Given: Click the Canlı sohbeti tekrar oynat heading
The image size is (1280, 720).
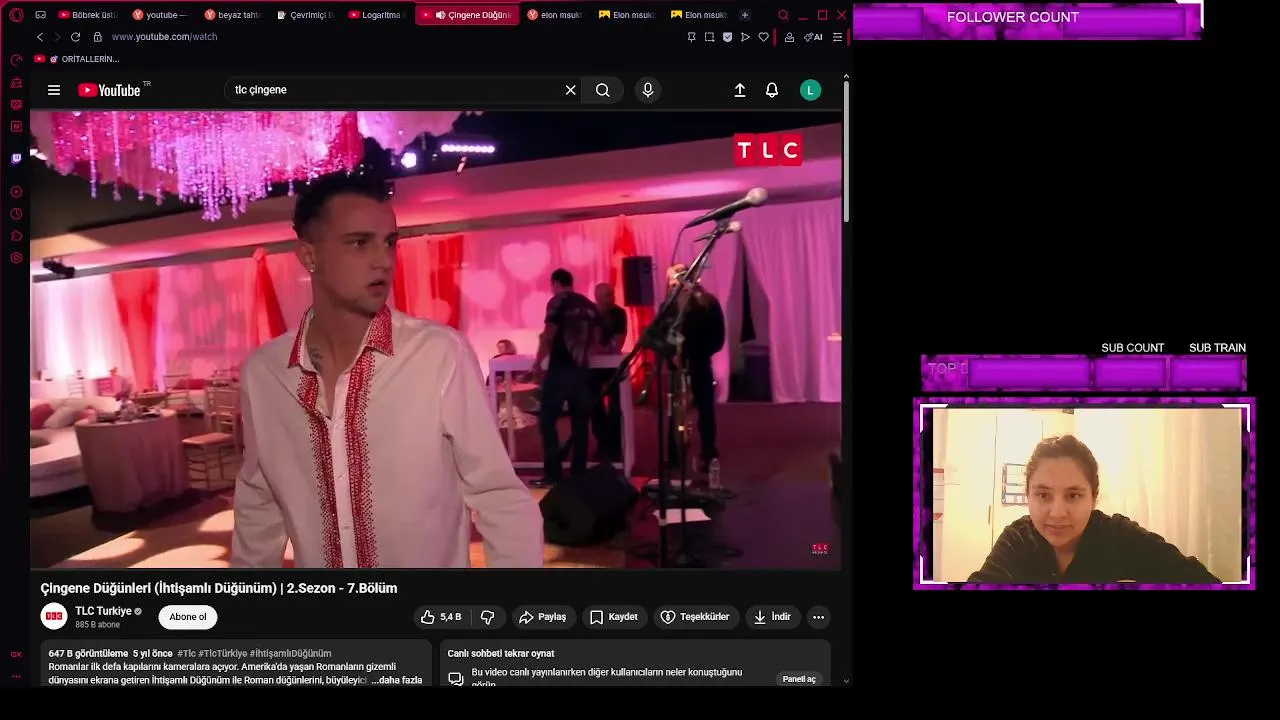Looking at the screenshot, I should click(x=501, y=653).
